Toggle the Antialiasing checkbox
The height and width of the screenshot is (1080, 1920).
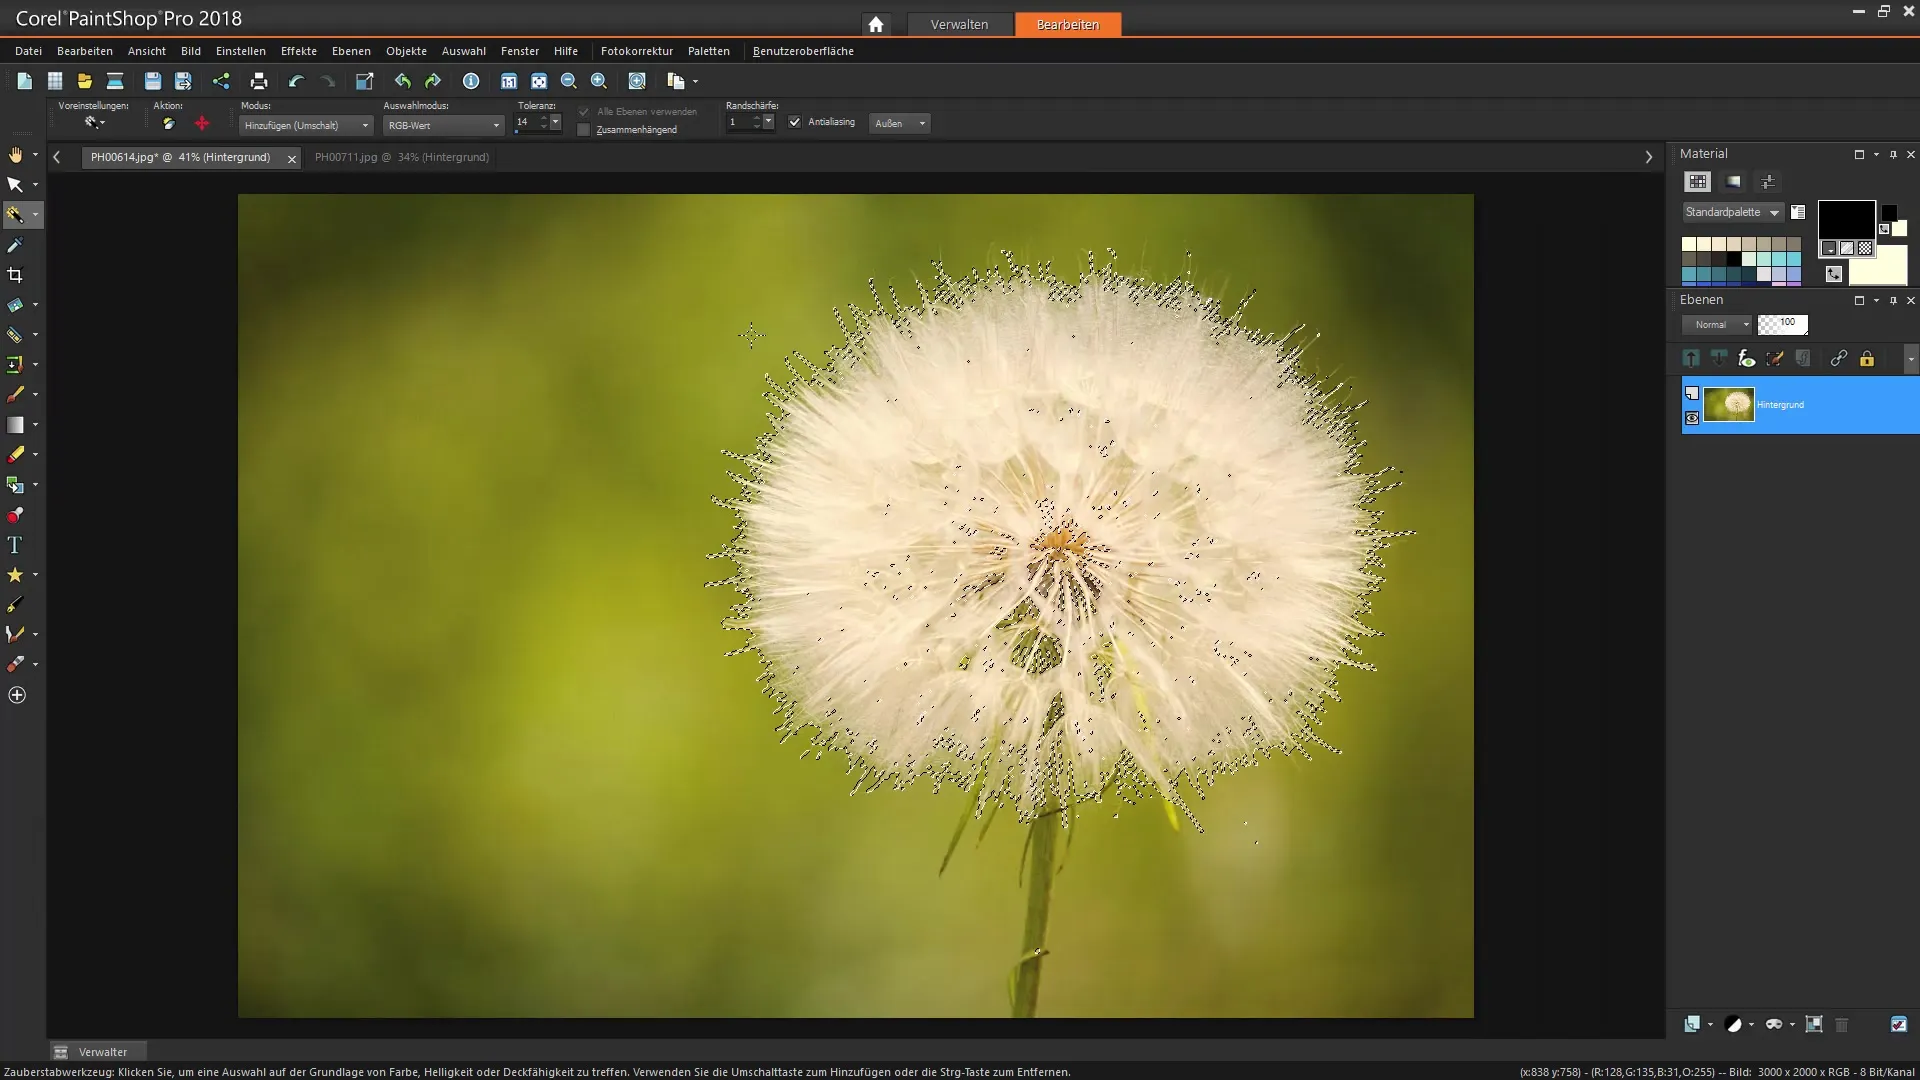coord(795,122)
